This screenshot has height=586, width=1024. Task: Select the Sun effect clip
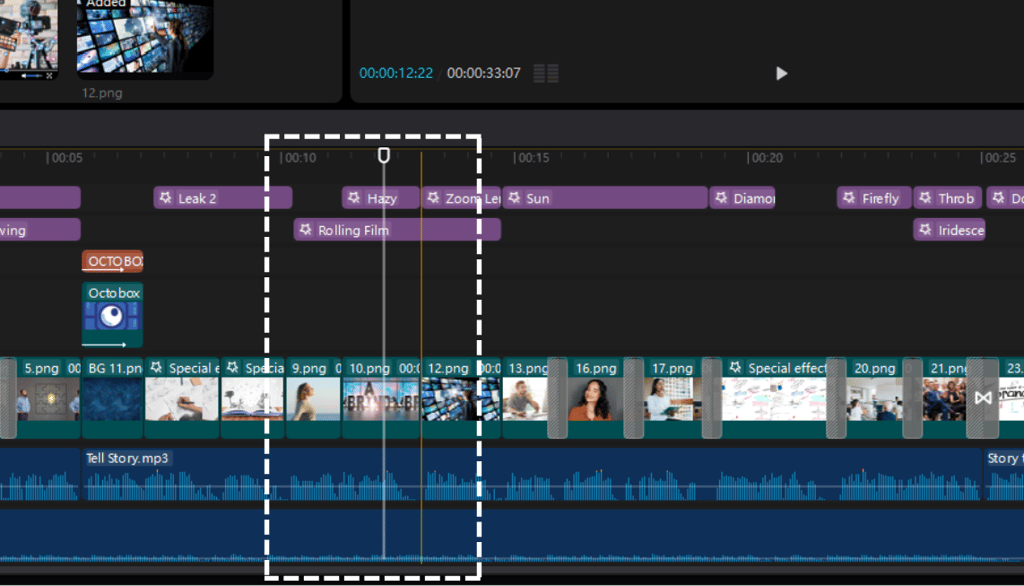(605, 198)
